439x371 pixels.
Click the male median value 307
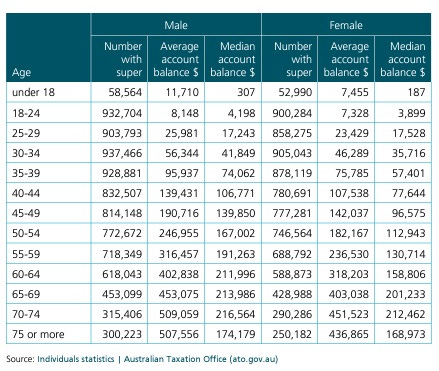coord(246,92)
